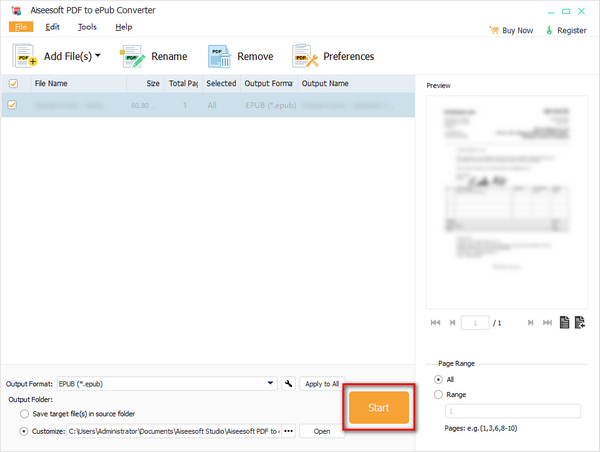Image resolution: width=600 pixels, height=452 pixels.
Task: Open the Help menu
Action: (124, 27)
